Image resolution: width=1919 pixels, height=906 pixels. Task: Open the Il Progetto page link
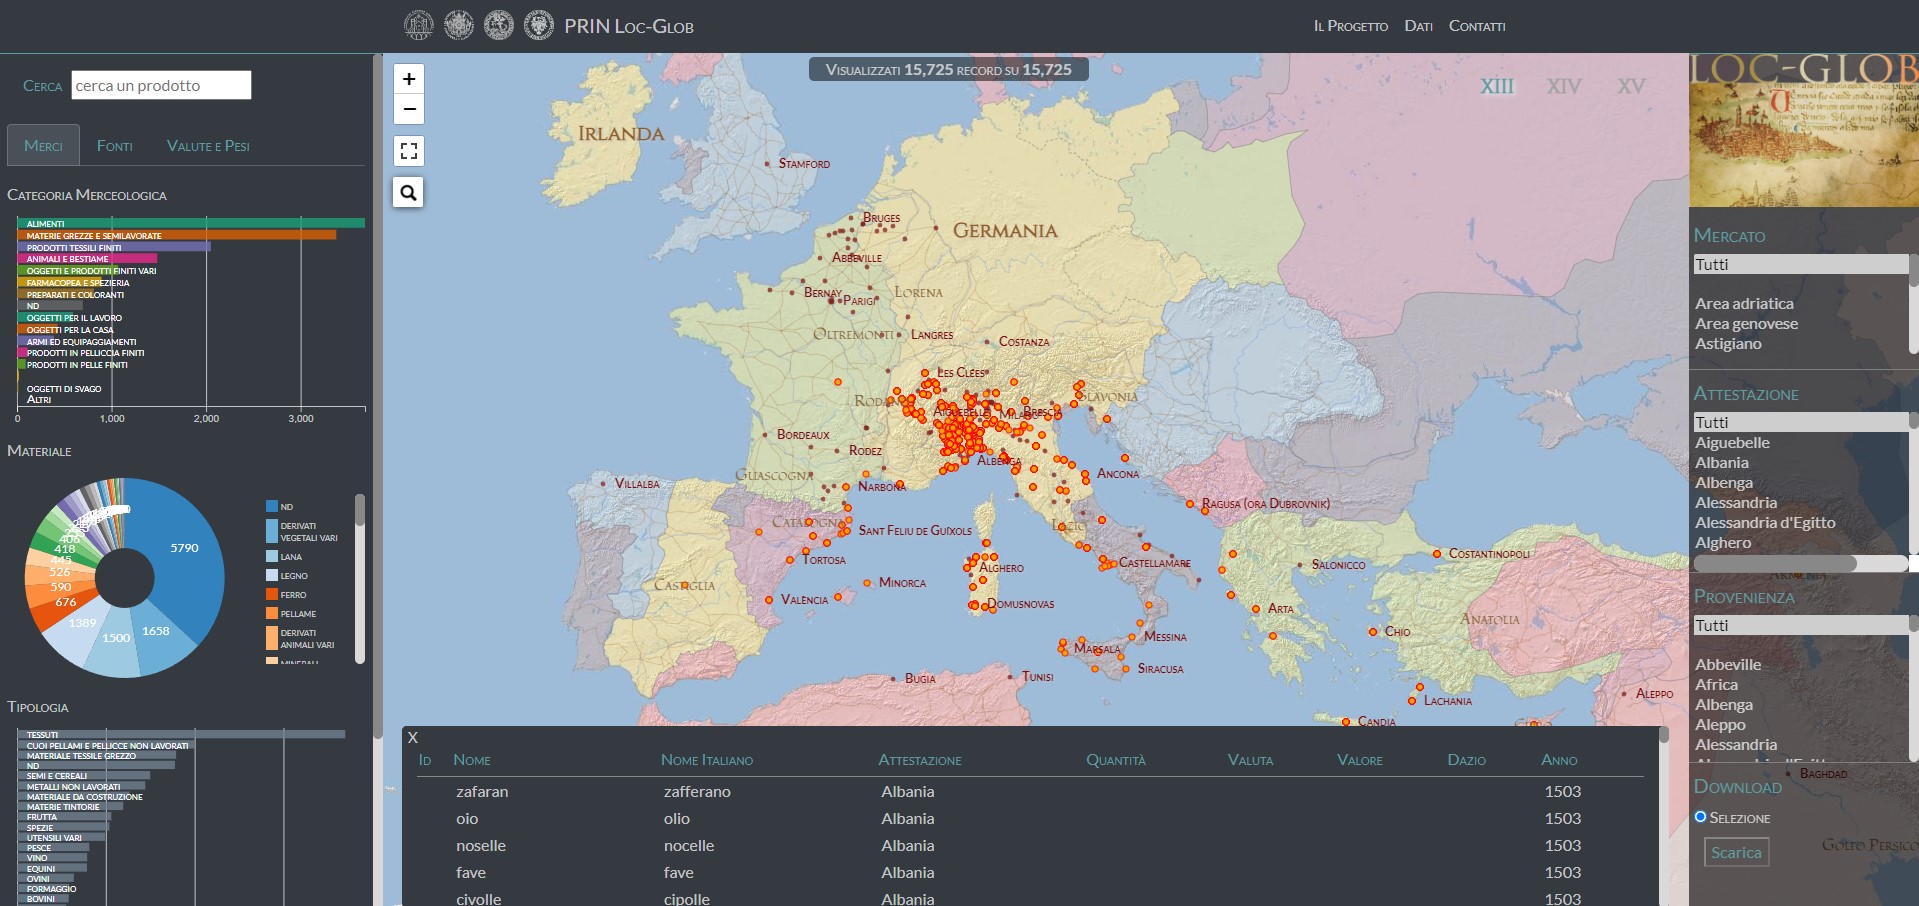pyautogui.click(x=1350, y=26)
